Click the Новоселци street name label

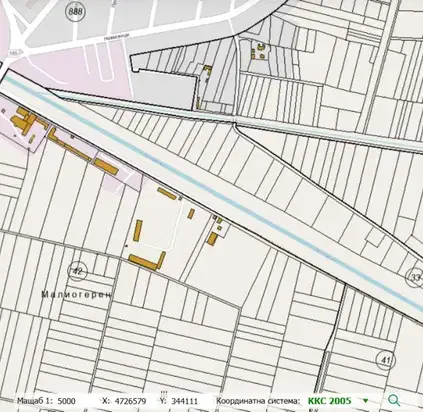[116, 37]
